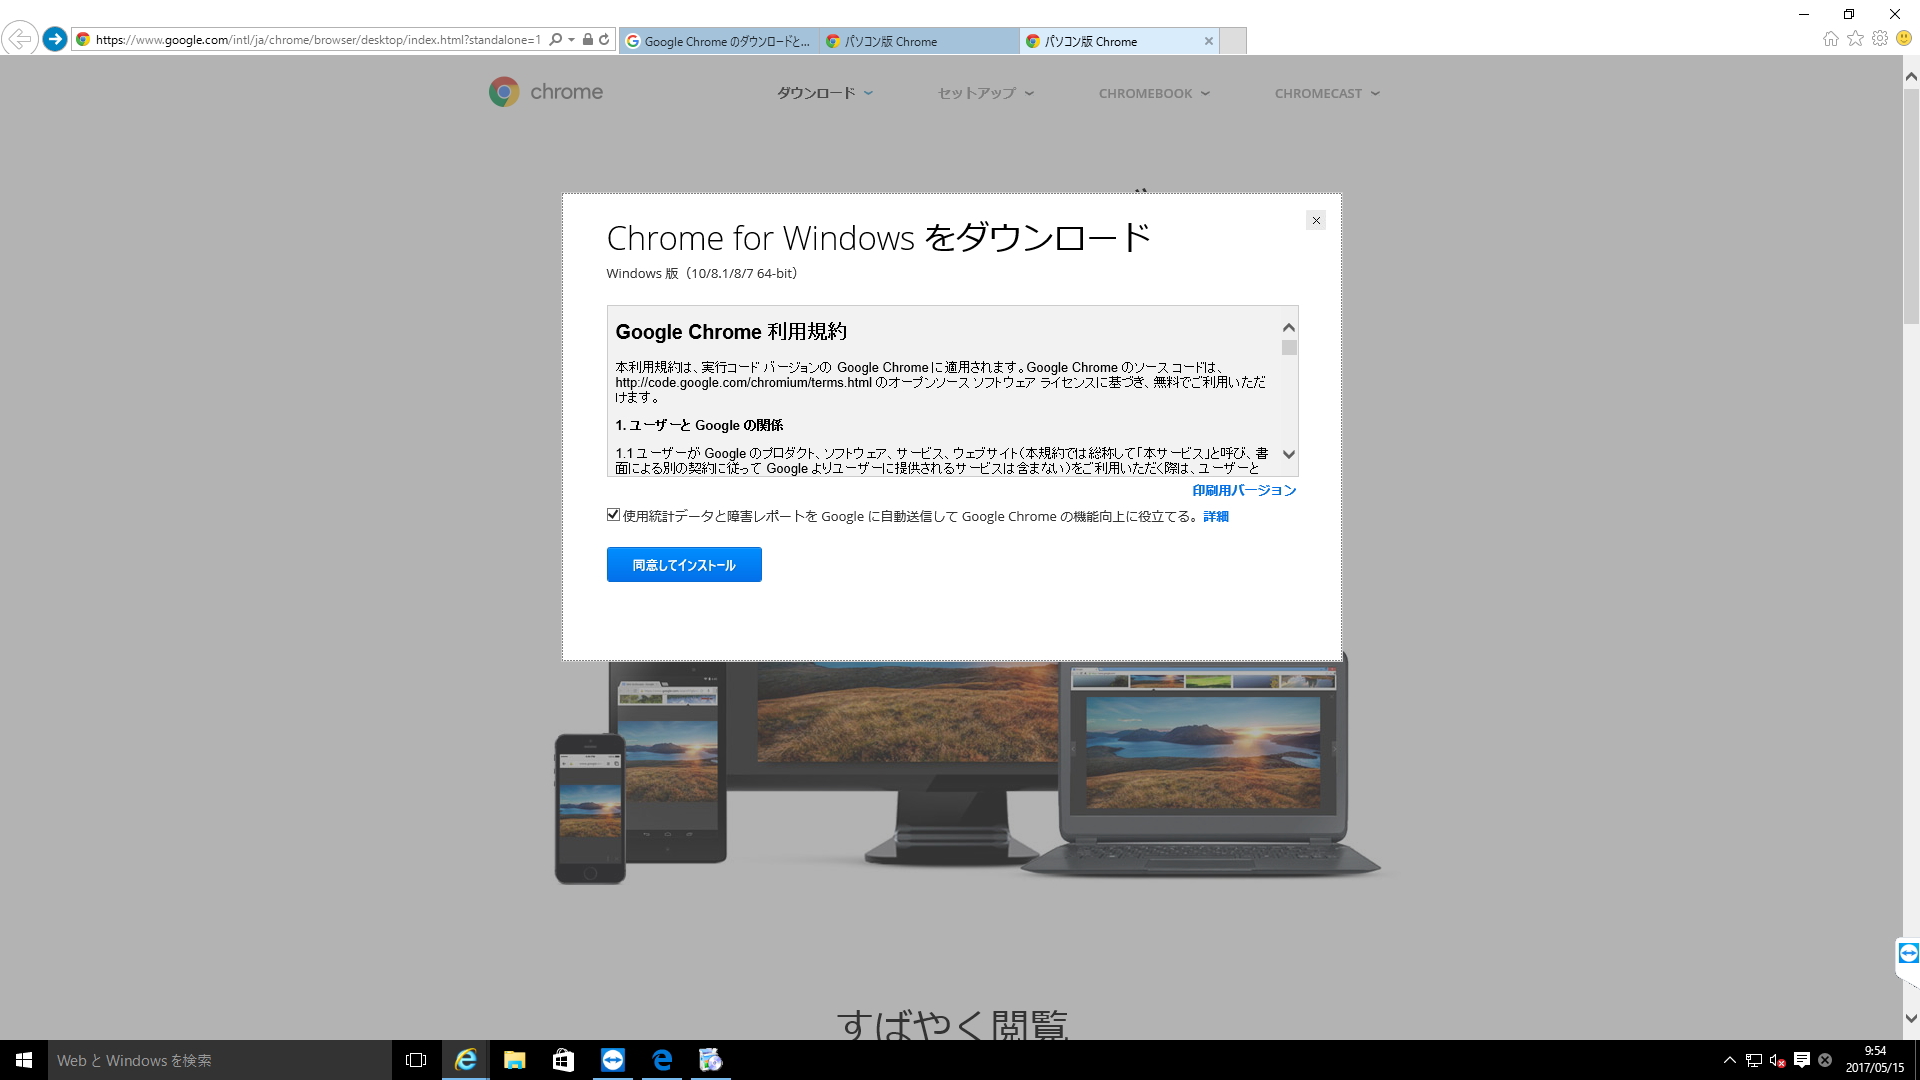This screenshot has height=1080, width=1920.
Task: Open TeamViewer from the taskbar
Action: click(612, 1060)
